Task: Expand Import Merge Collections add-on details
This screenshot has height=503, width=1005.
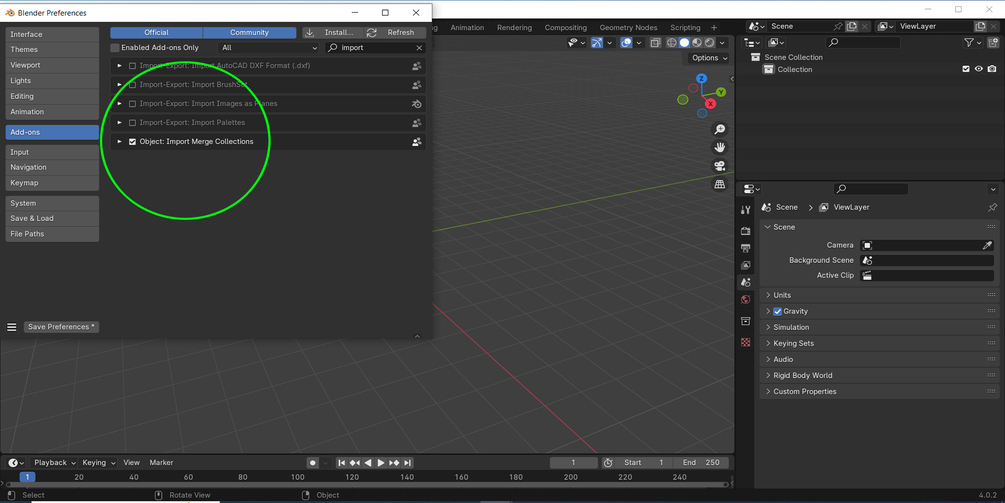Action: point(119,142)
